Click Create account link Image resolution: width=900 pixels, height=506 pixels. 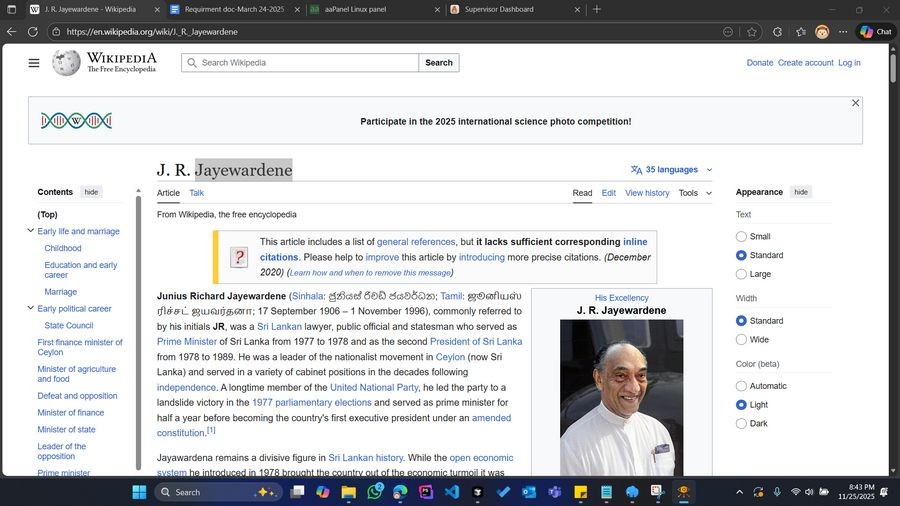(805, 63)
